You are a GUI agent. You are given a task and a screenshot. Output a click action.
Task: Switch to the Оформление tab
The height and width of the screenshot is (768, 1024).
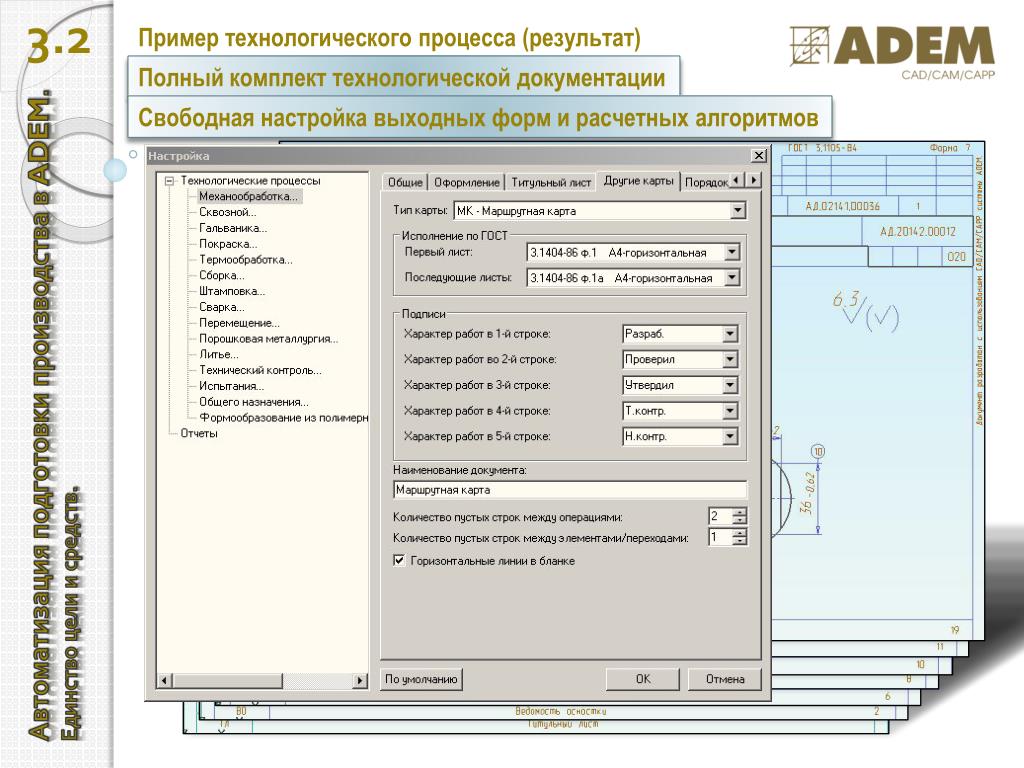click(467, 182)
